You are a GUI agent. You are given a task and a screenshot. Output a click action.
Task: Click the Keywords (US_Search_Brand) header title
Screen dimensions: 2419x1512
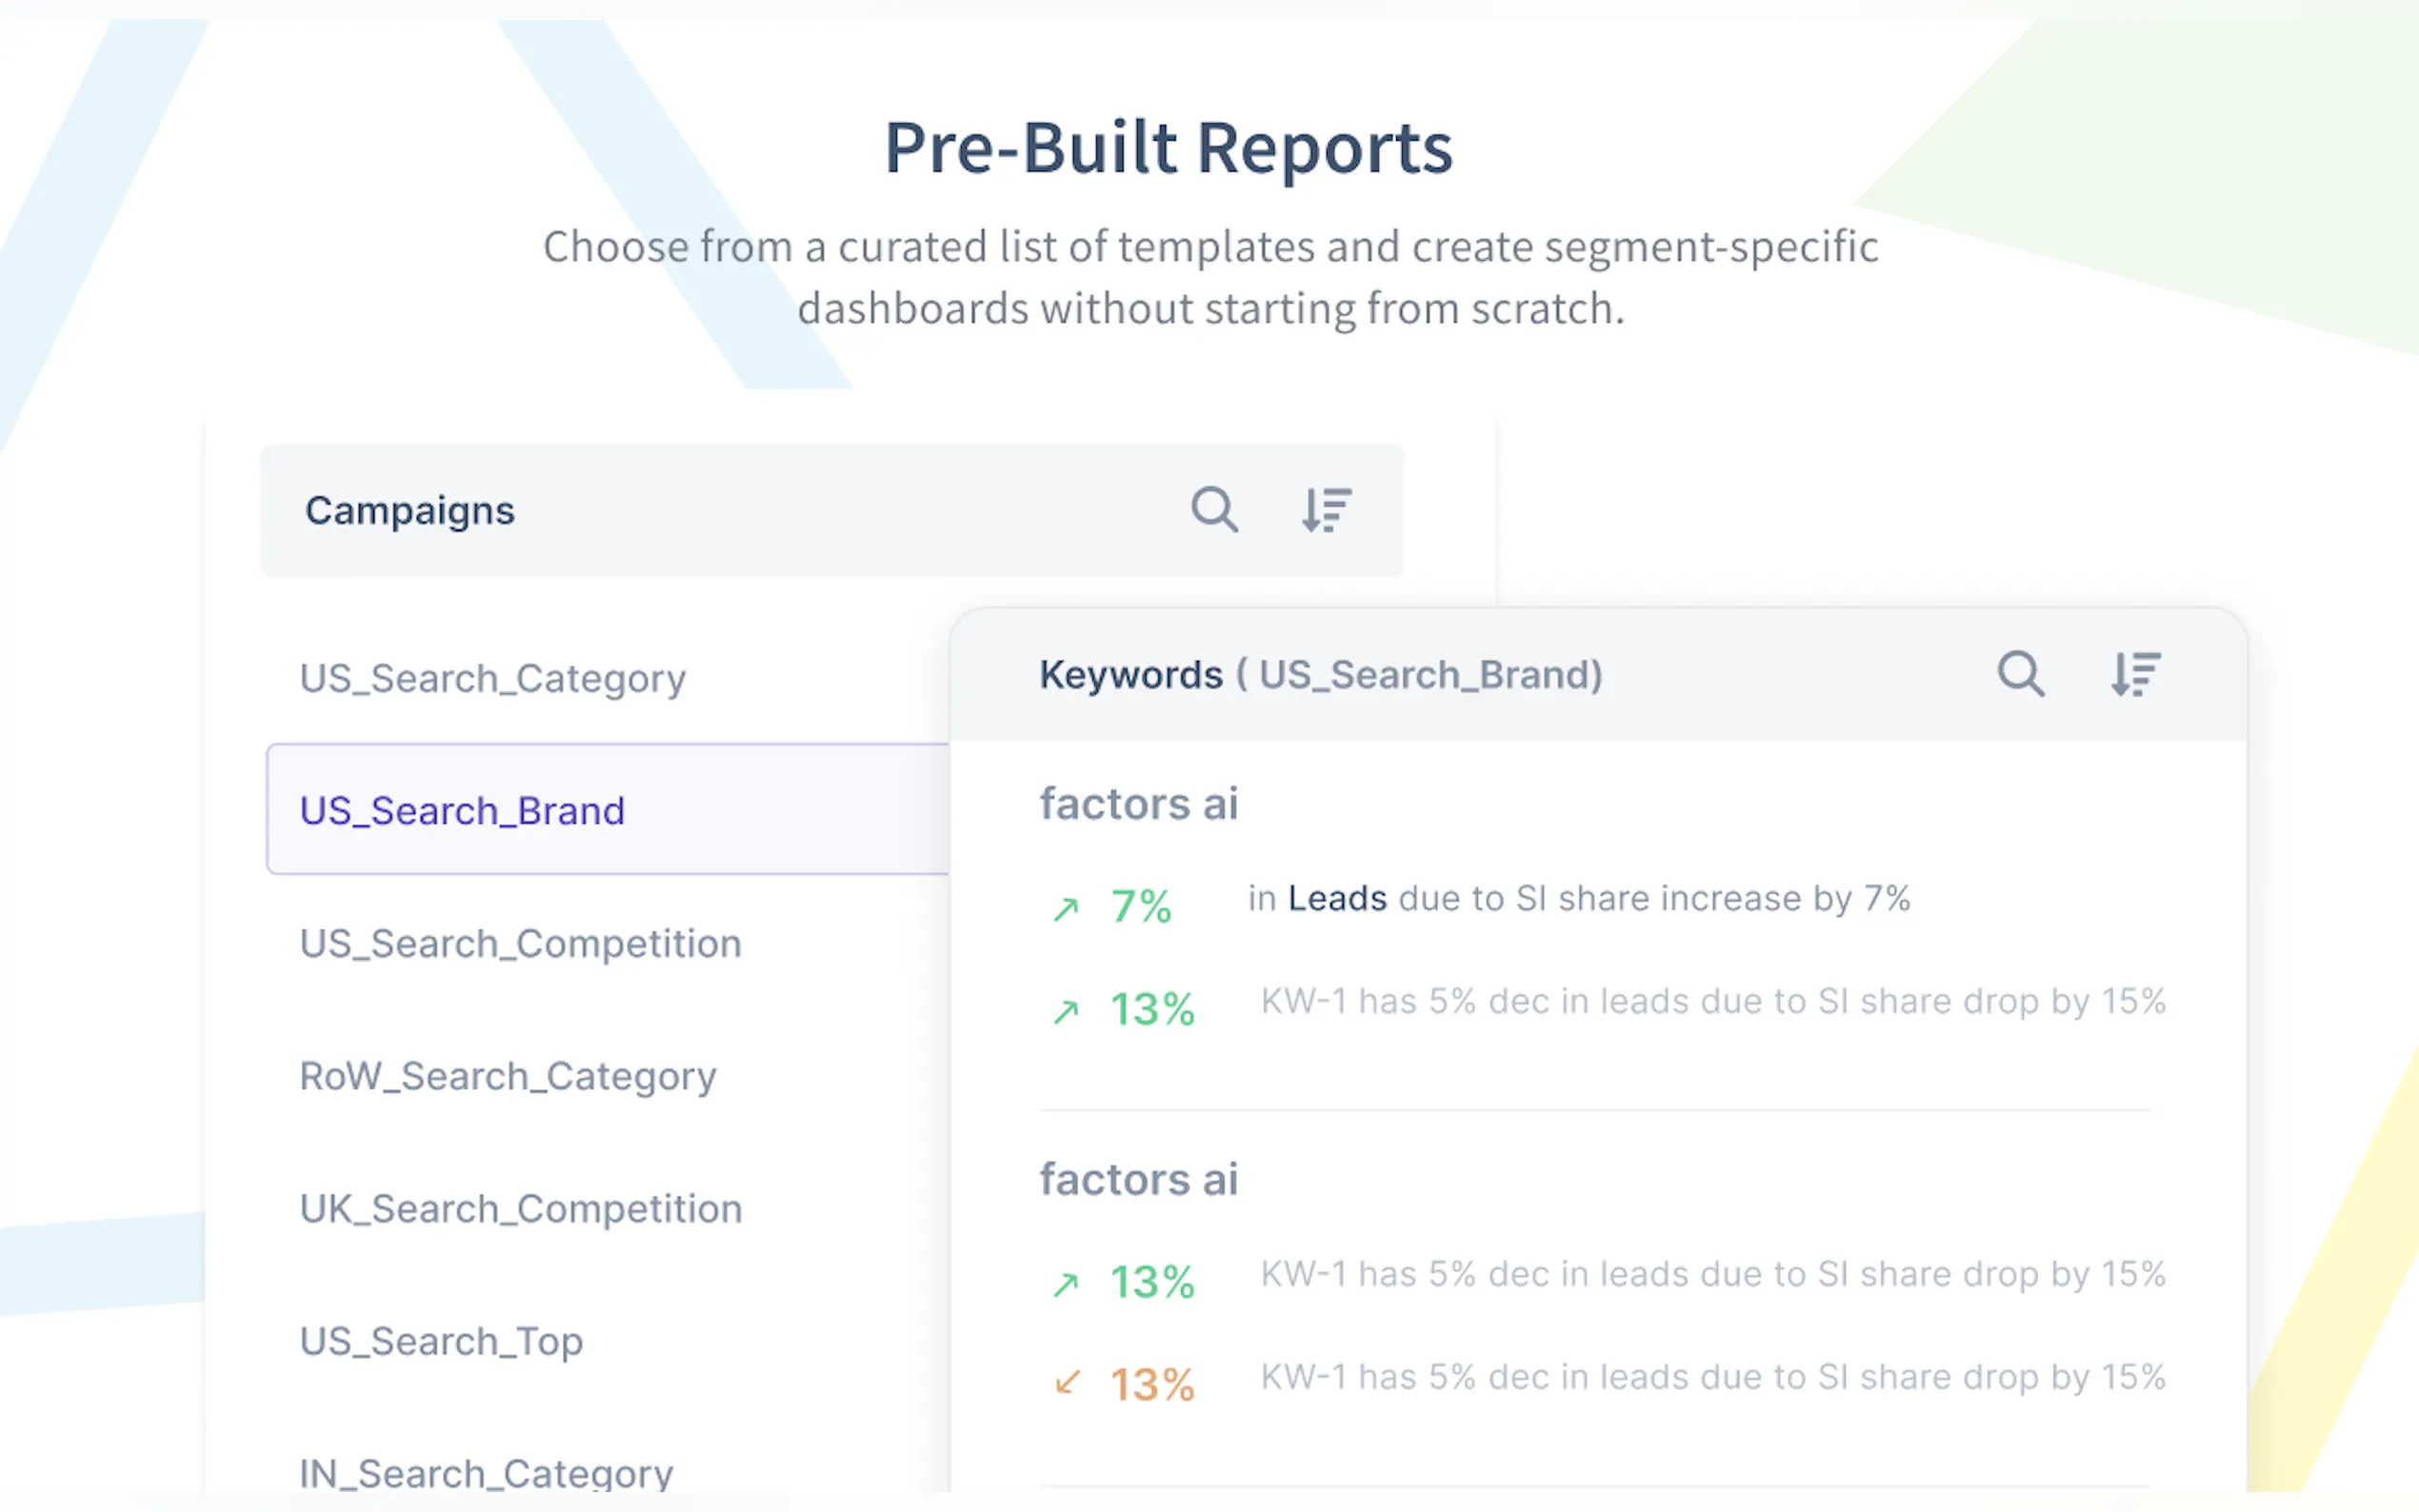tap(1320, 675)
